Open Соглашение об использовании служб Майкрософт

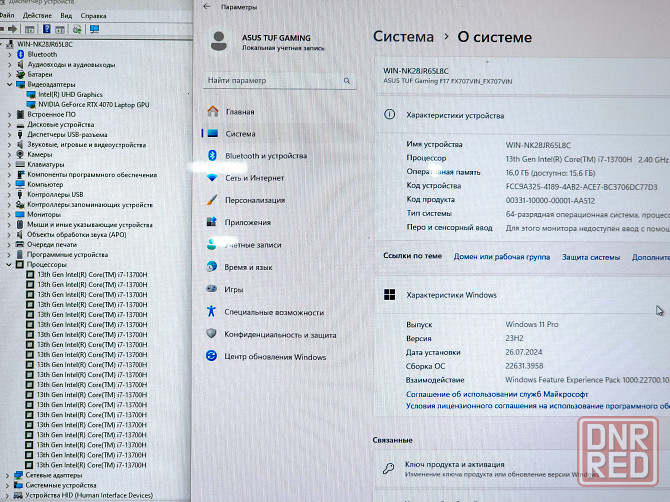coord(497,394)
